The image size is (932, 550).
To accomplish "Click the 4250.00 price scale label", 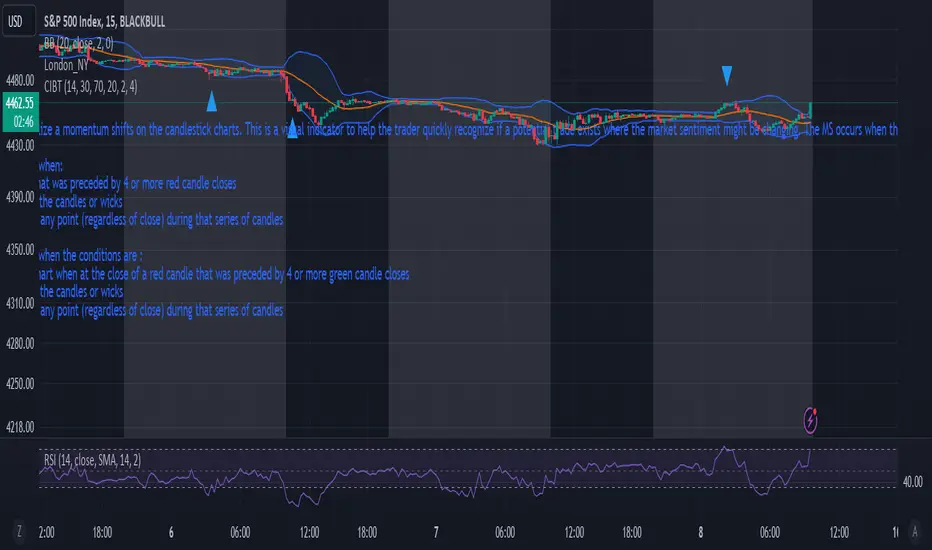I will (20, 384).
